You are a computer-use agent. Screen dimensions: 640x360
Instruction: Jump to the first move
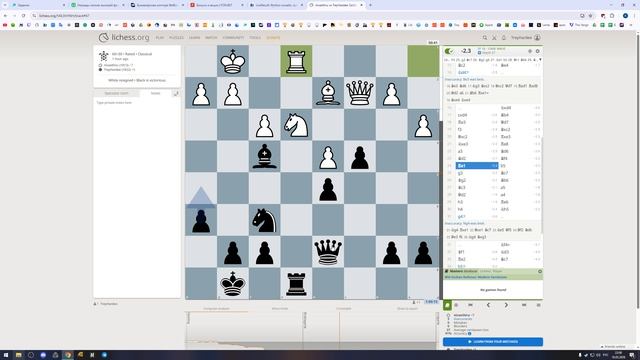[470, 305]
